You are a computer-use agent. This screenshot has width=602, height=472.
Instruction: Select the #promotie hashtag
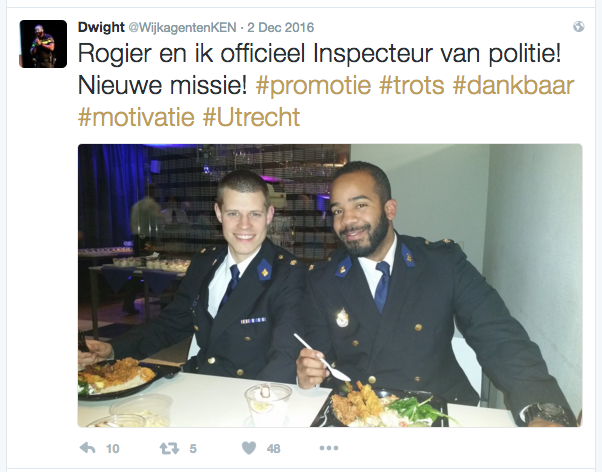pyautogui.click(x=313, y=85)
